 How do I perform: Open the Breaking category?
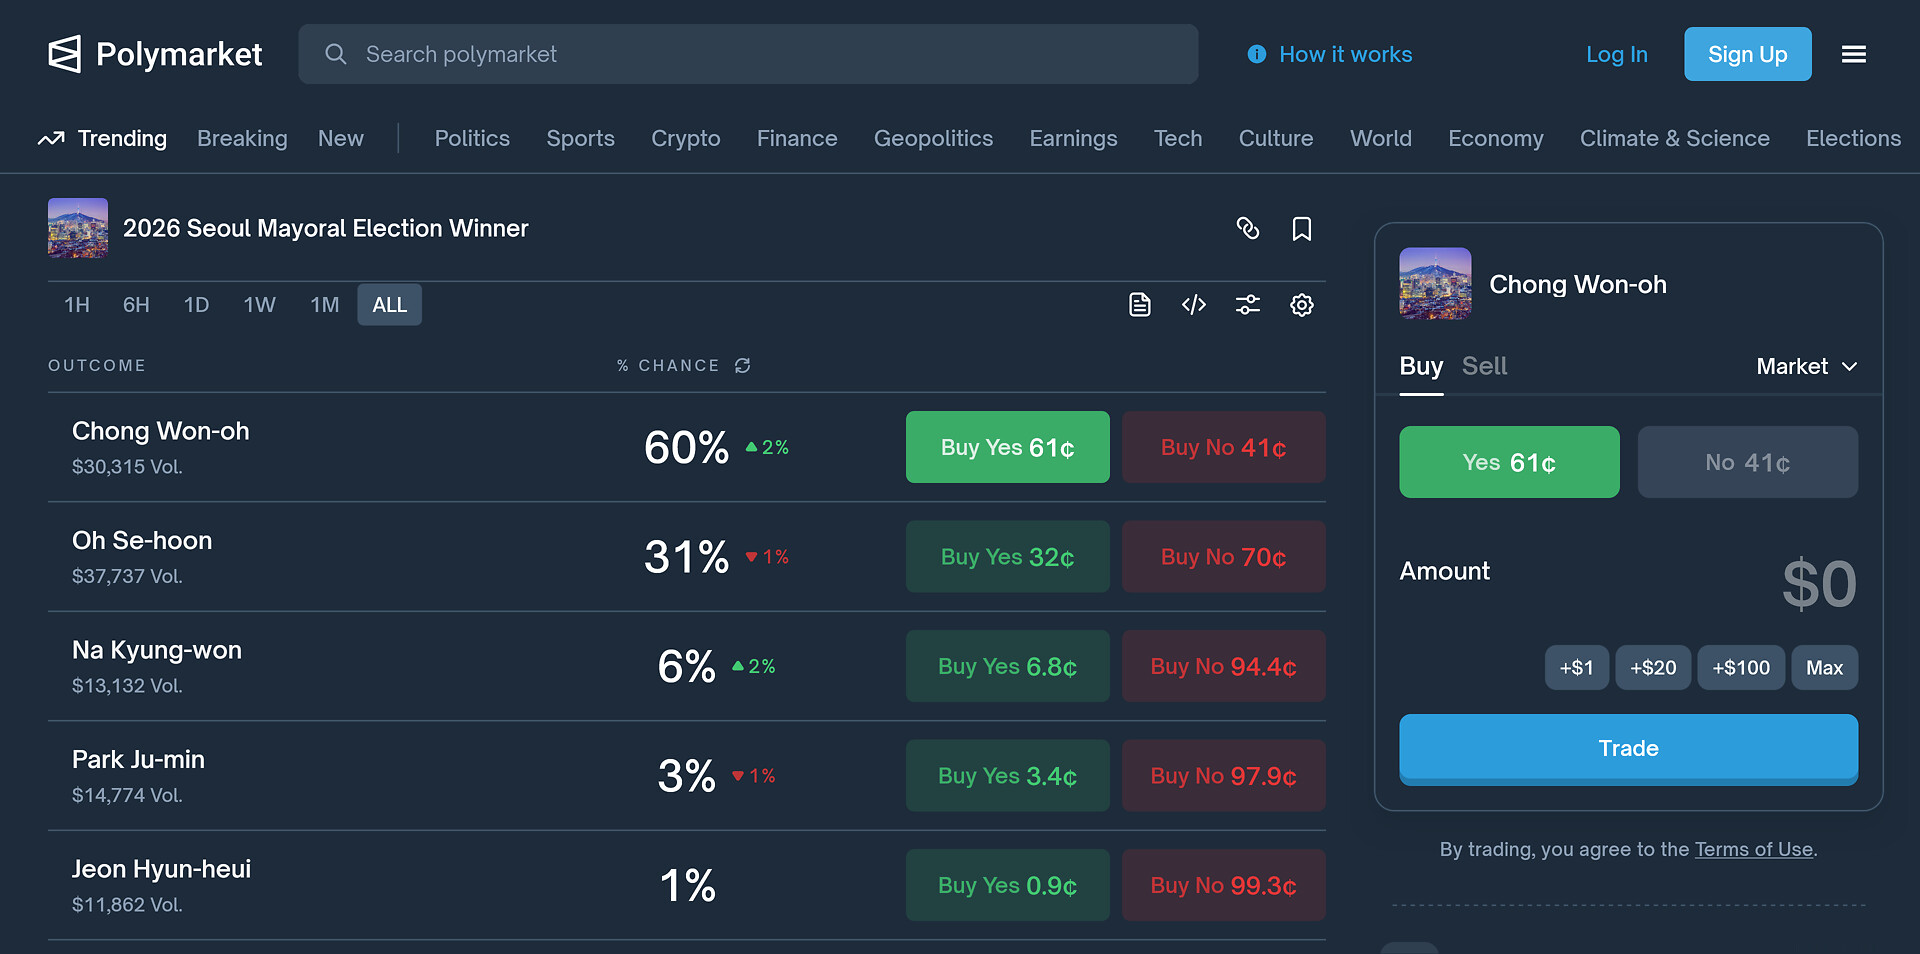point(242,138)
